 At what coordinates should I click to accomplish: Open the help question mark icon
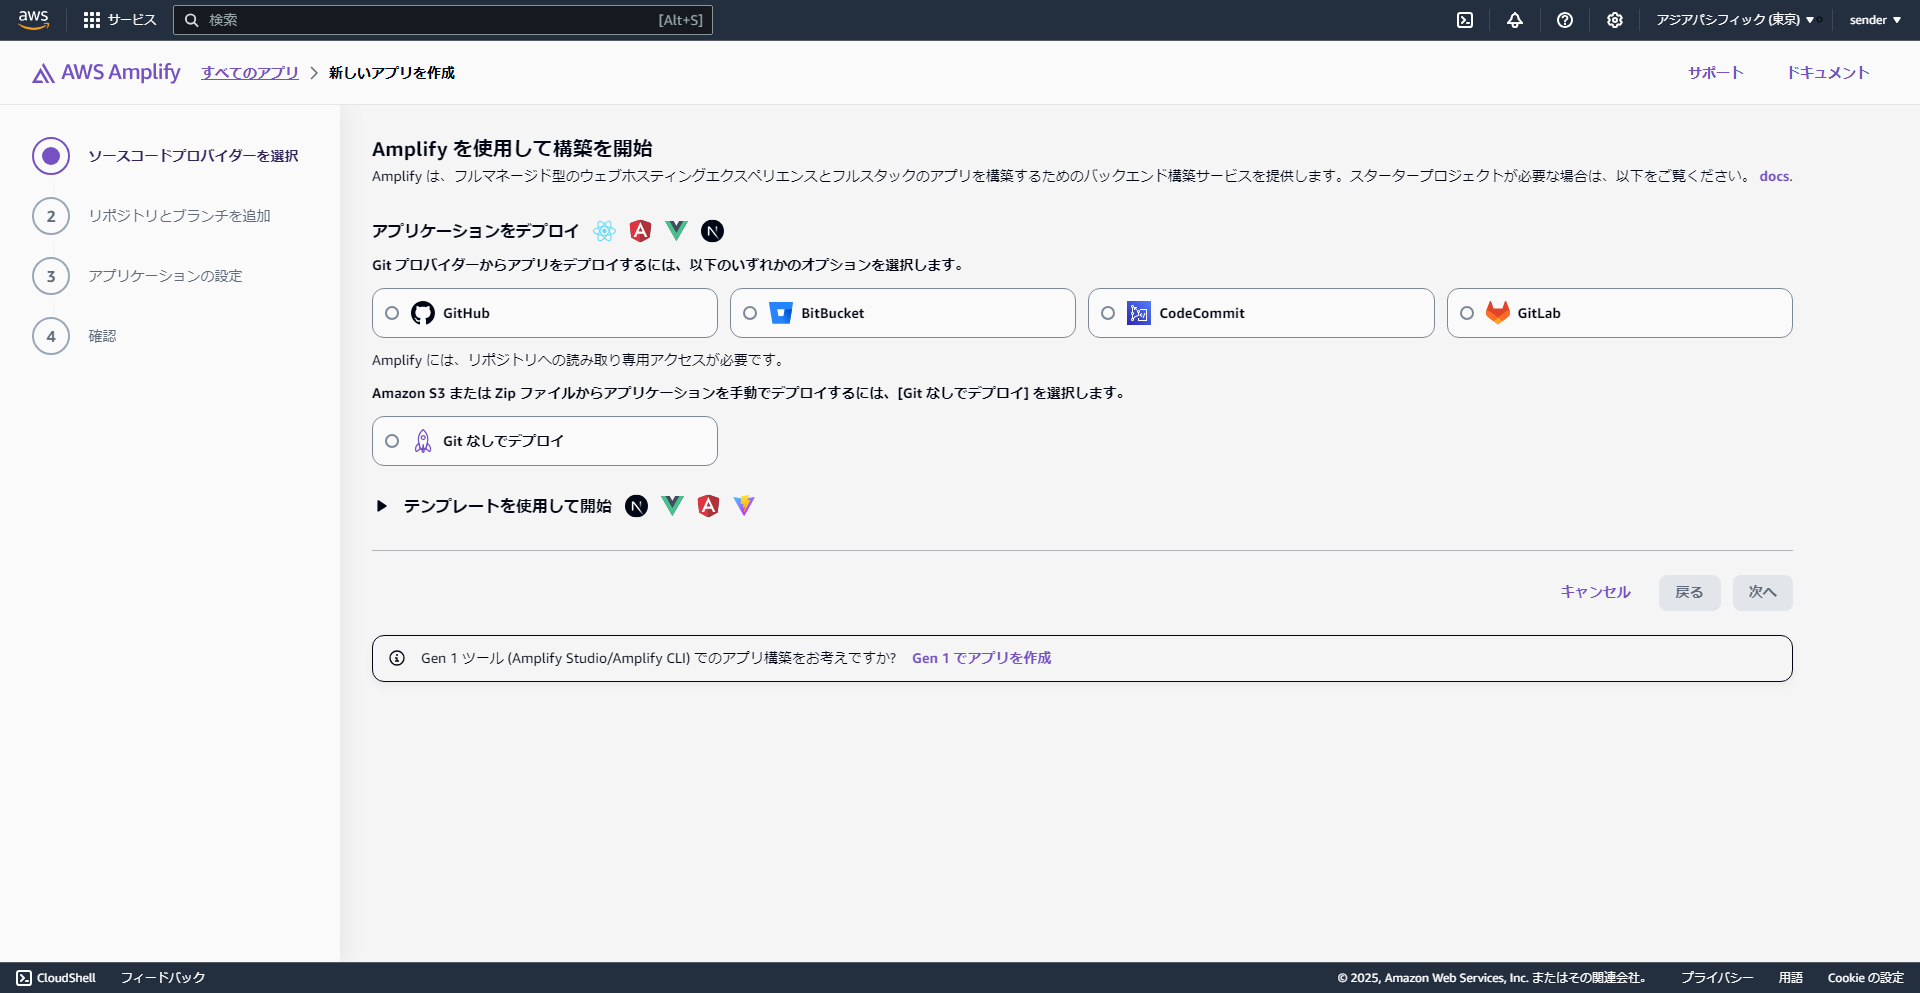tap(1565, 20)
